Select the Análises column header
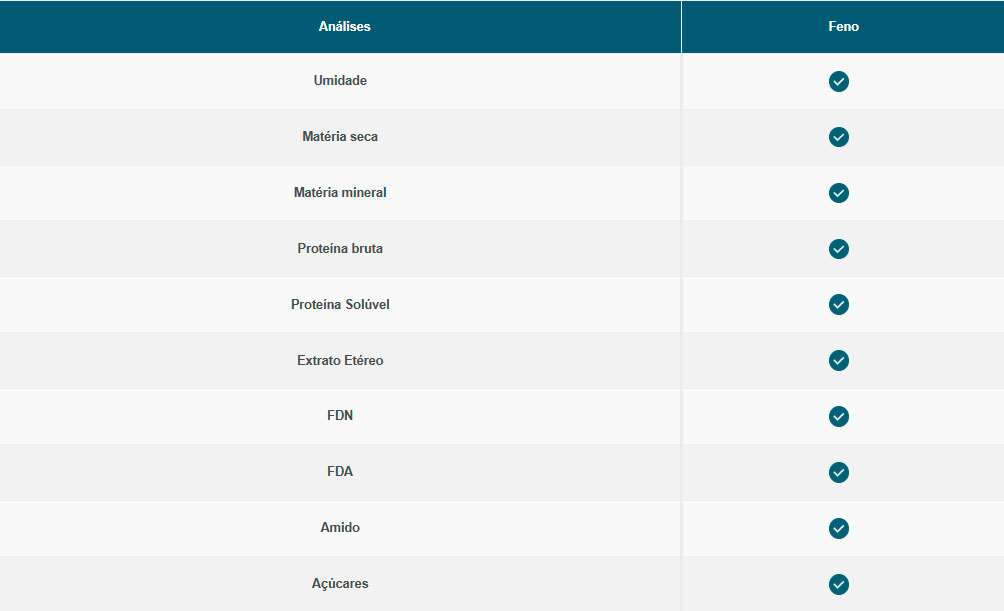The image size is (1004, 611). pyautogui.click(x=345, y=27)
